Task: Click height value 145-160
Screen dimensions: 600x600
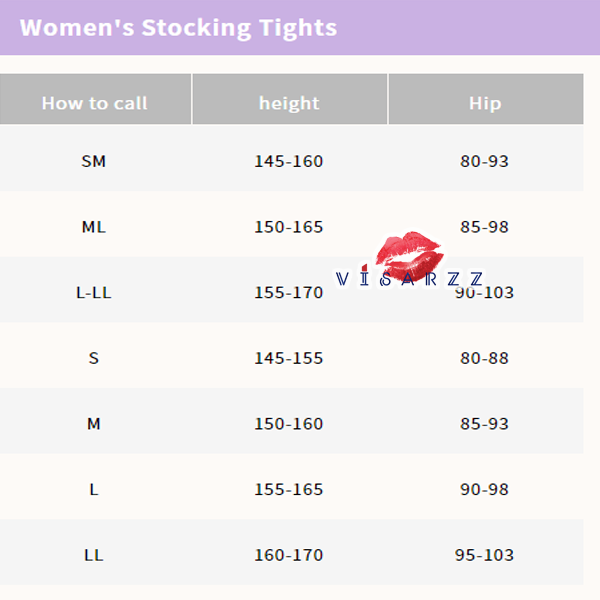Action: point(289,161)
